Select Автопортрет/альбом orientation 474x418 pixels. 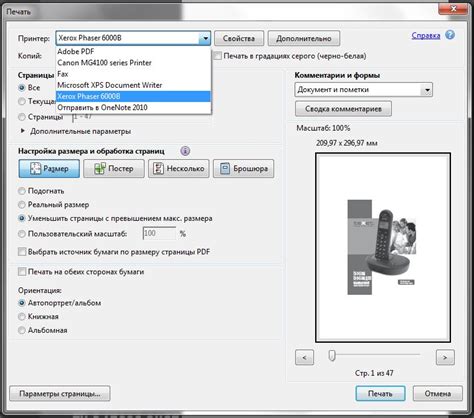(x=22, y=303)
